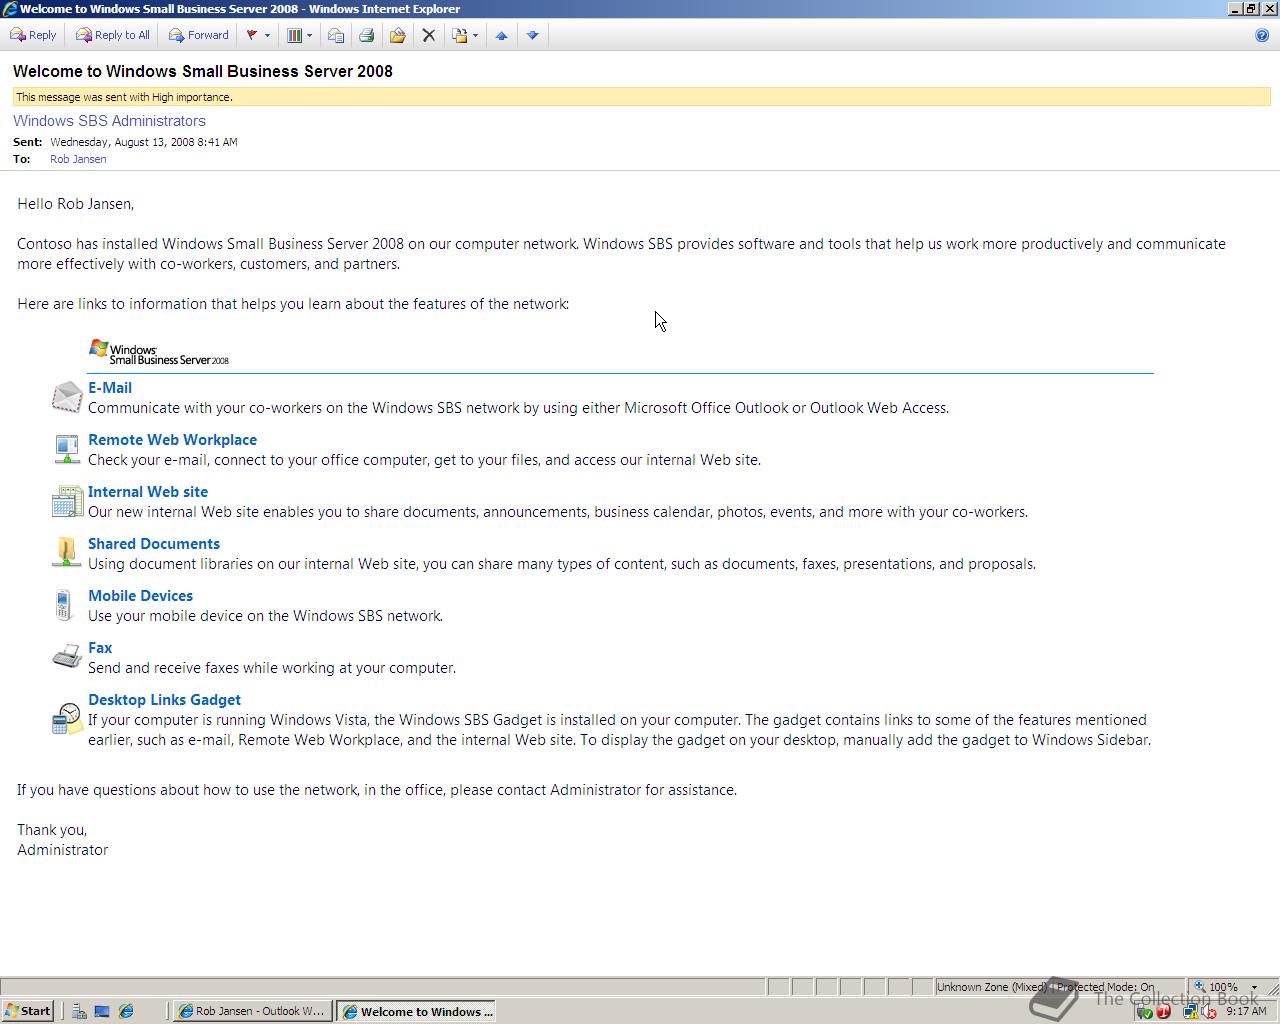Click the envelope icon beside E-Mail

(67, 397)
